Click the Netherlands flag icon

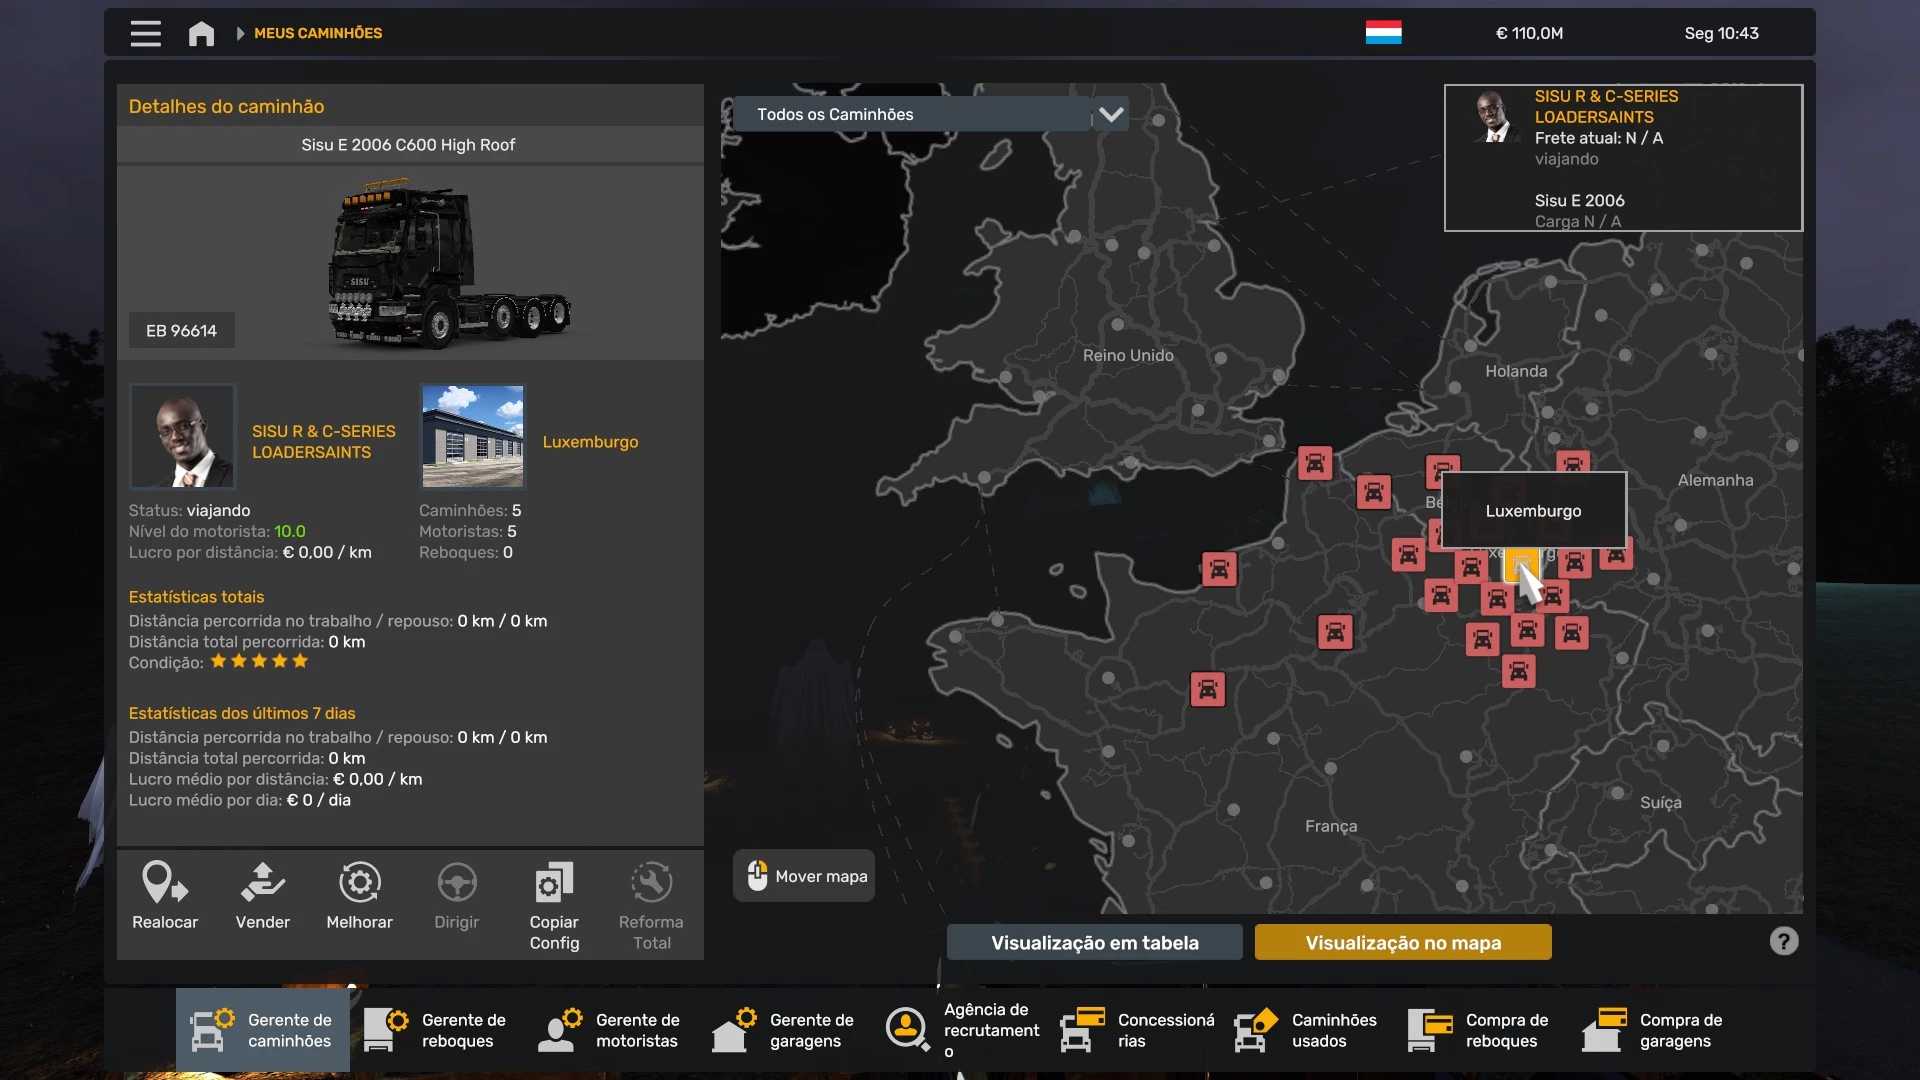coord(1383,33)
